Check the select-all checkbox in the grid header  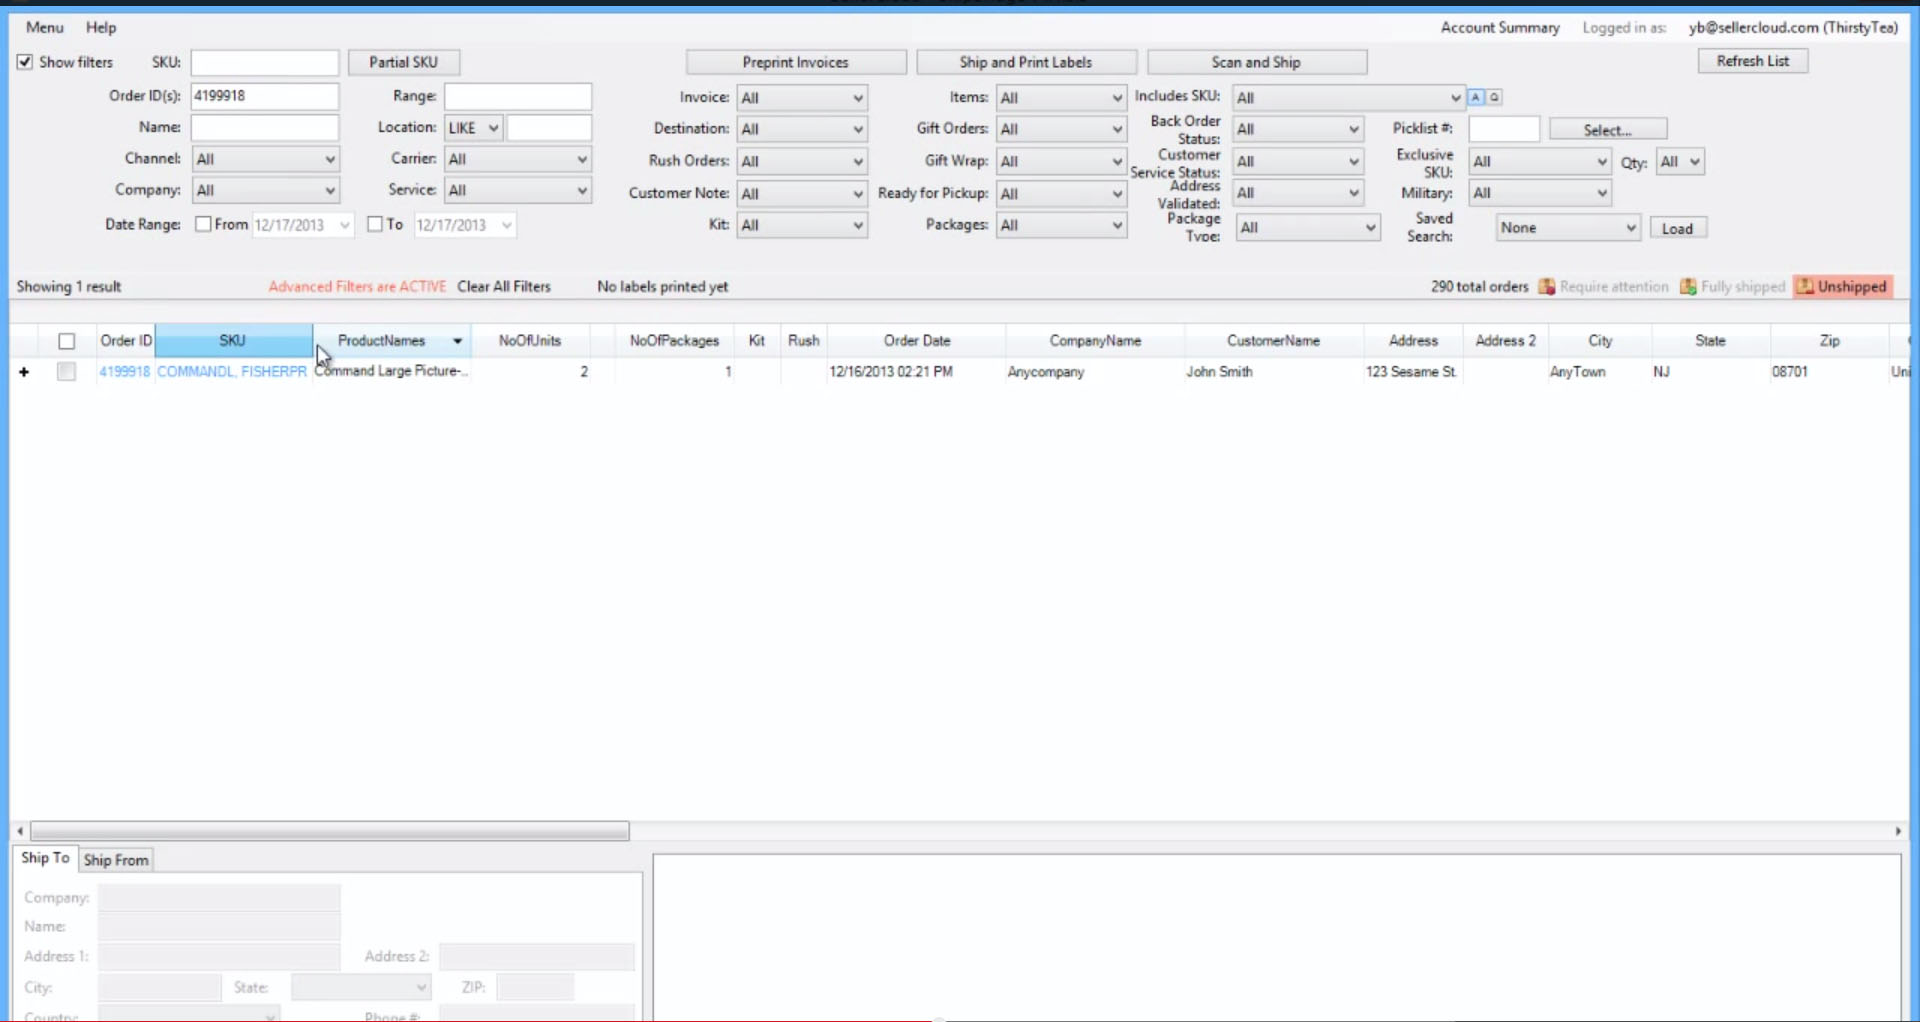[x=67, y=341]
